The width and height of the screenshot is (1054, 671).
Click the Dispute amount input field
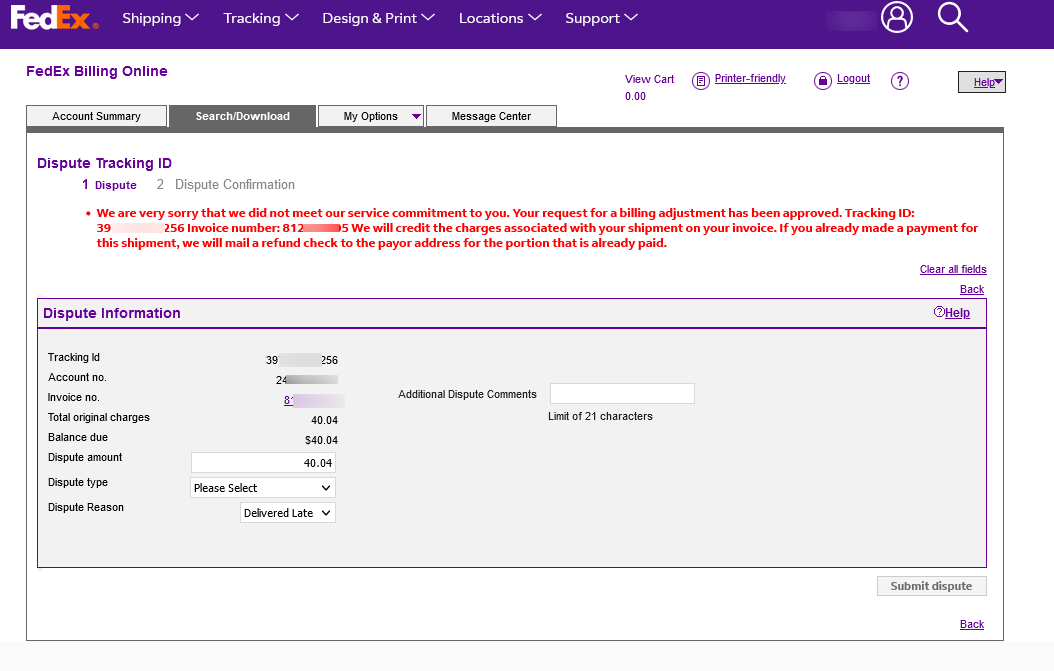(x=263, y=463)
